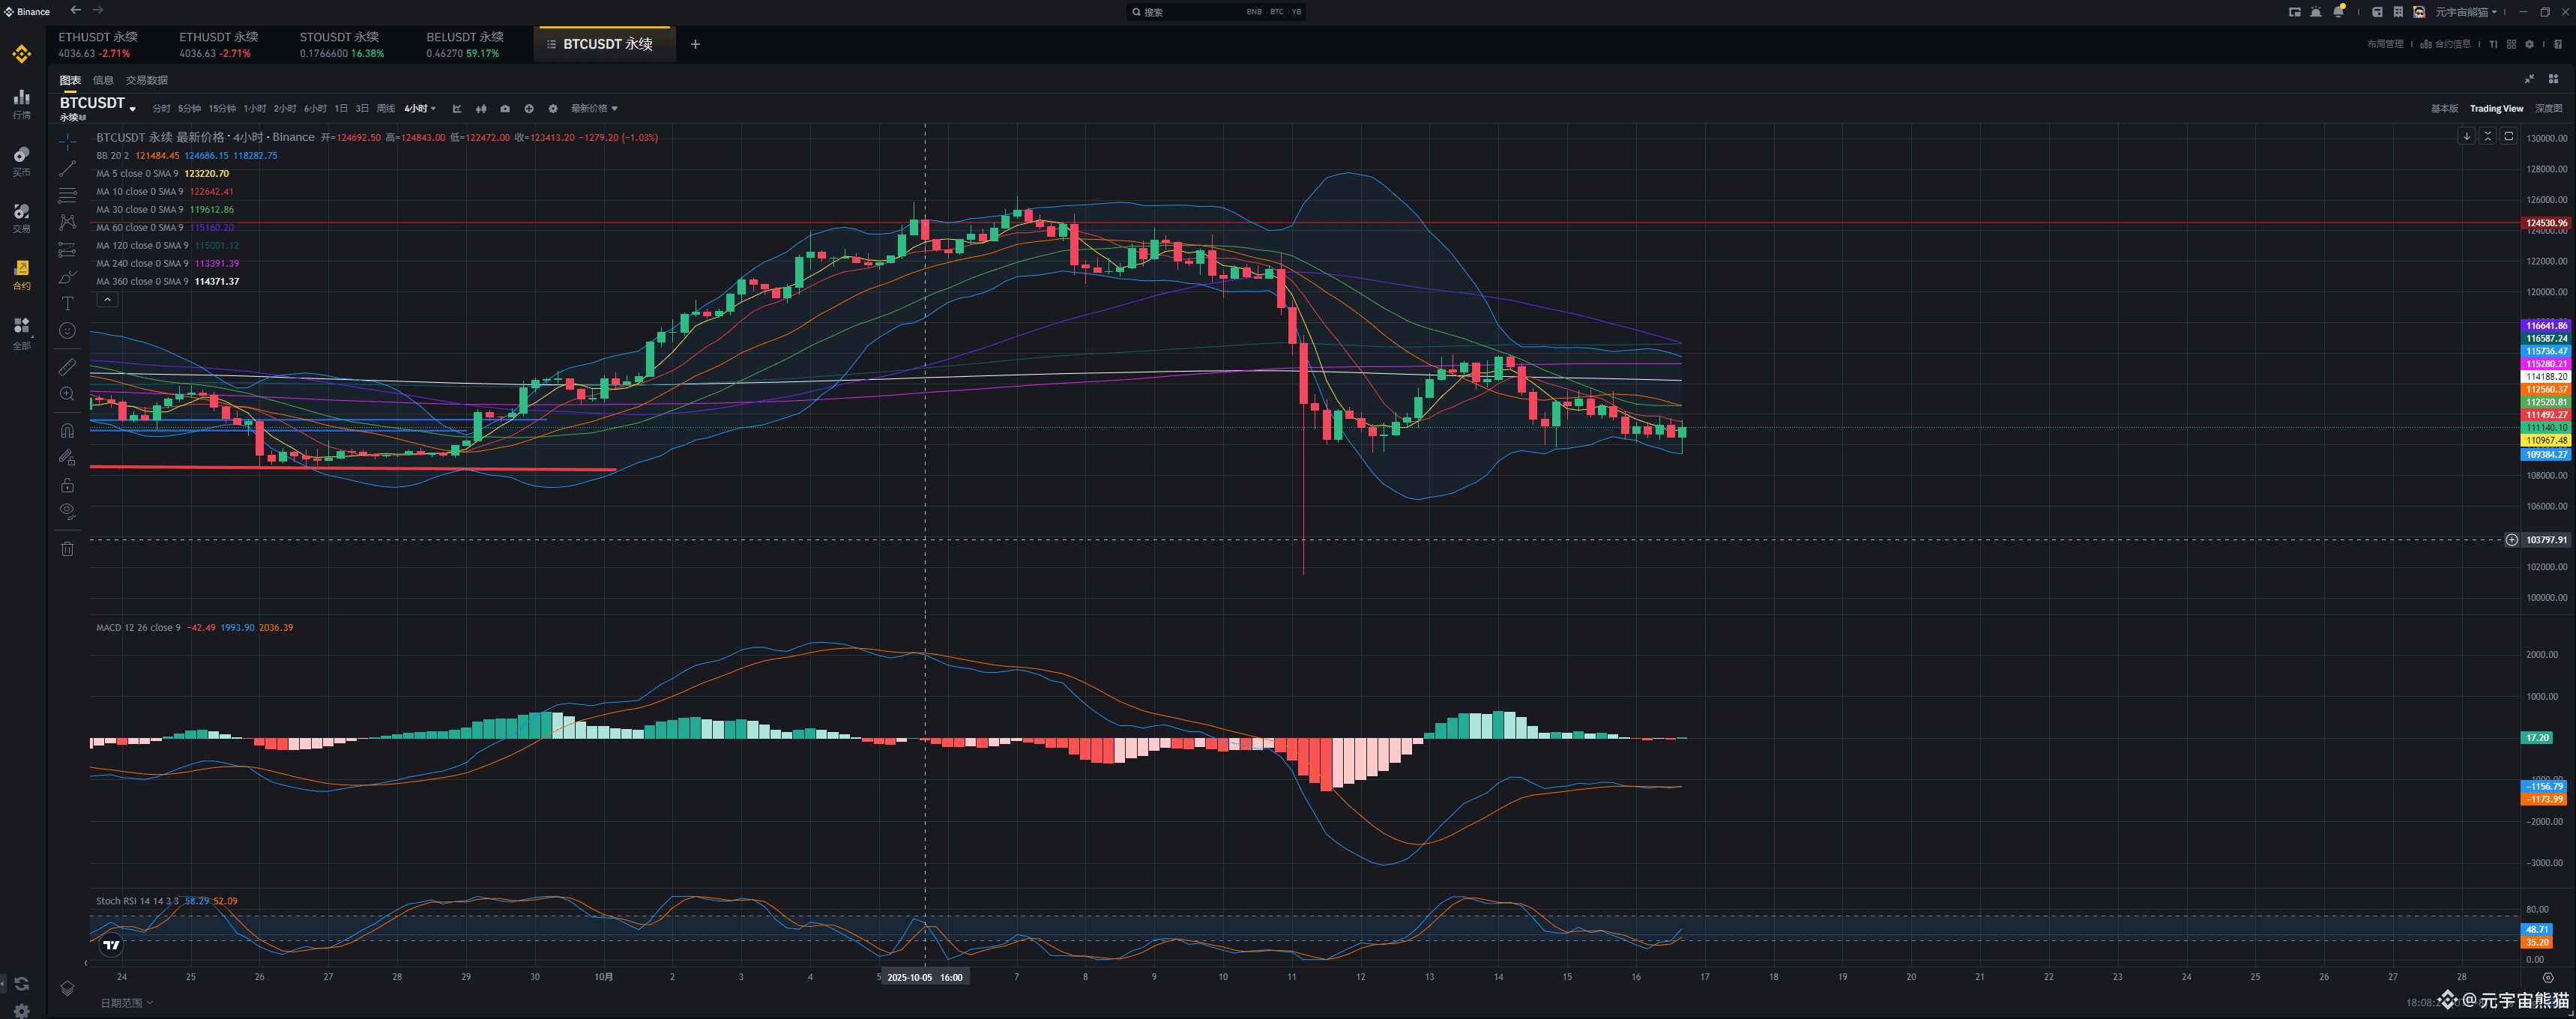Select the trend line drawing tool

point(67,168)
